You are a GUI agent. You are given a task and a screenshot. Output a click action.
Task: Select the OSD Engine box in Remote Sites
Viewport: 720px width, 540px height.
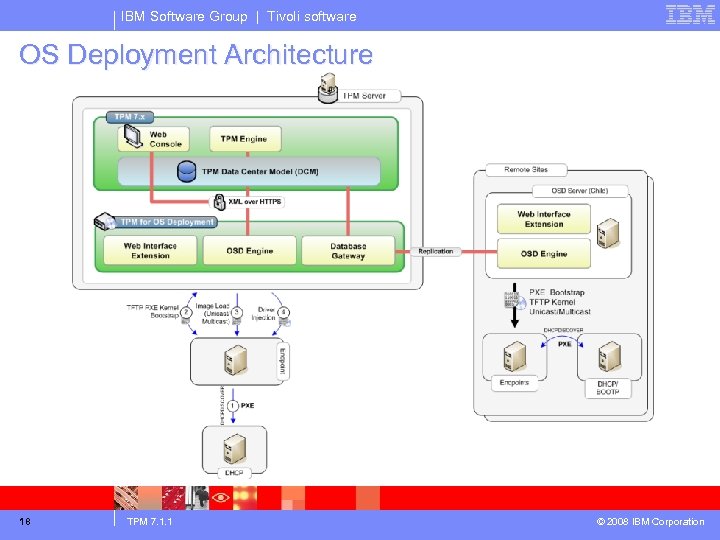544,253
